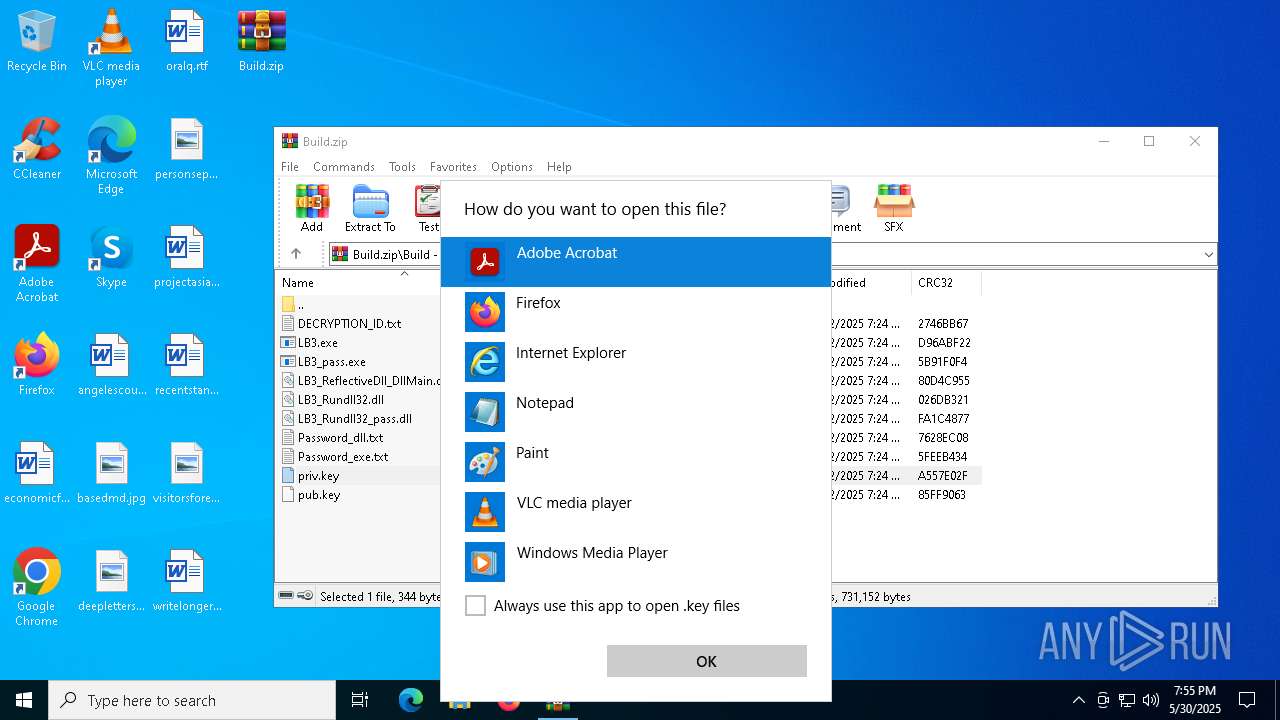Open the WinRAR File menu
Screen dimensions: 1280x720
click(x=290, y=167)
